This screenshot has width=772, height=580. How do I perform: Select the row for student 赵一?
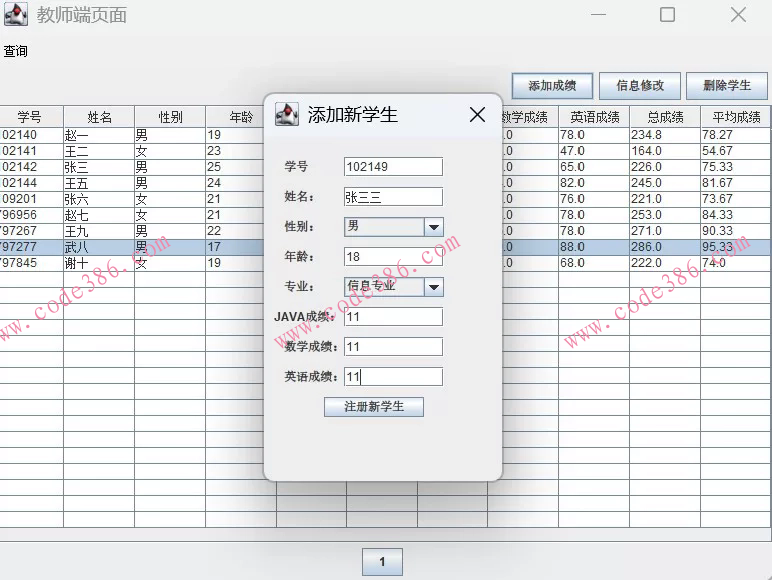tap(385, 135)
